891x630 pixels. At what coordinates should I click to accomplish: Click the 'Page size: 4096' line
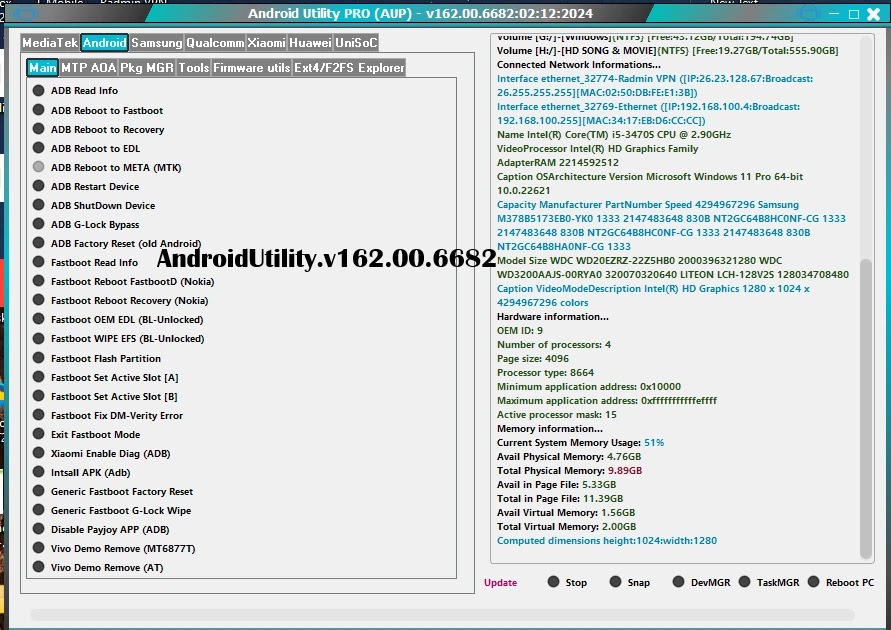533,358
